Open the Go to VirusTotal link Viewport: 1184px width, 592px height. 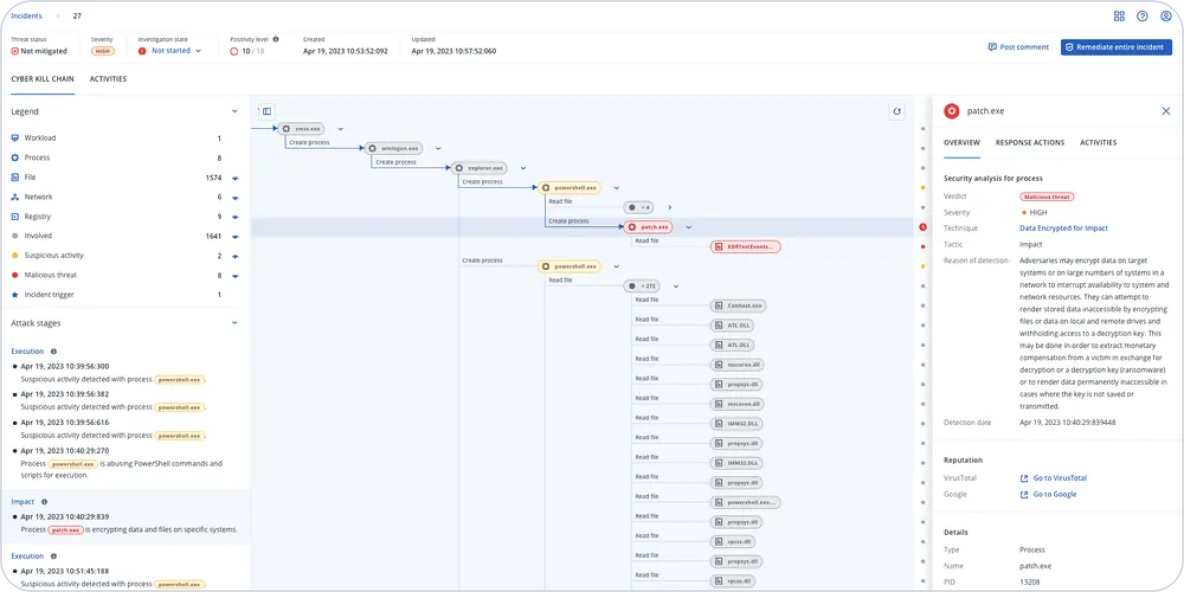(1058, 478)
